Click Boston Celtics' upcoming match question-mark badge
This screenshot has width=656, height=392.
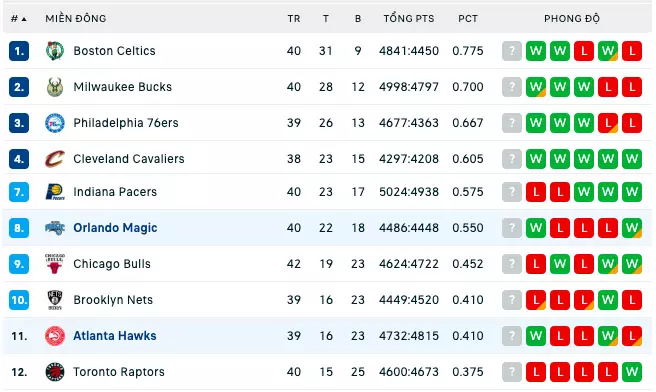(x=512, y=51)
